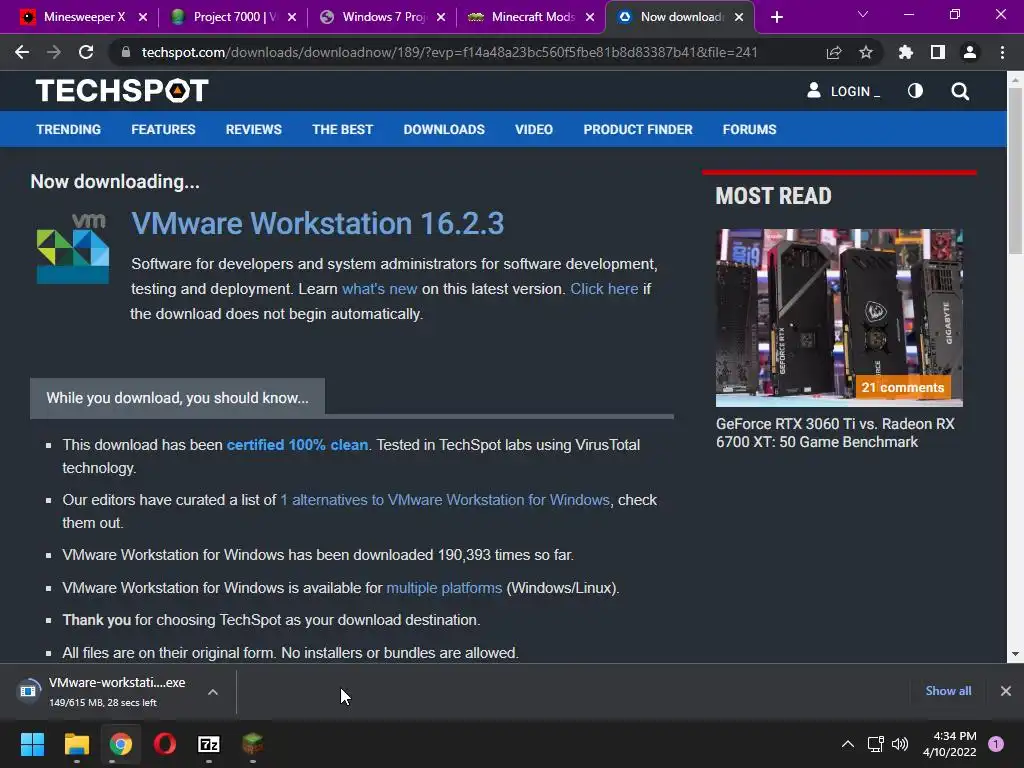Show hidden system tray icons

[848, 744]
